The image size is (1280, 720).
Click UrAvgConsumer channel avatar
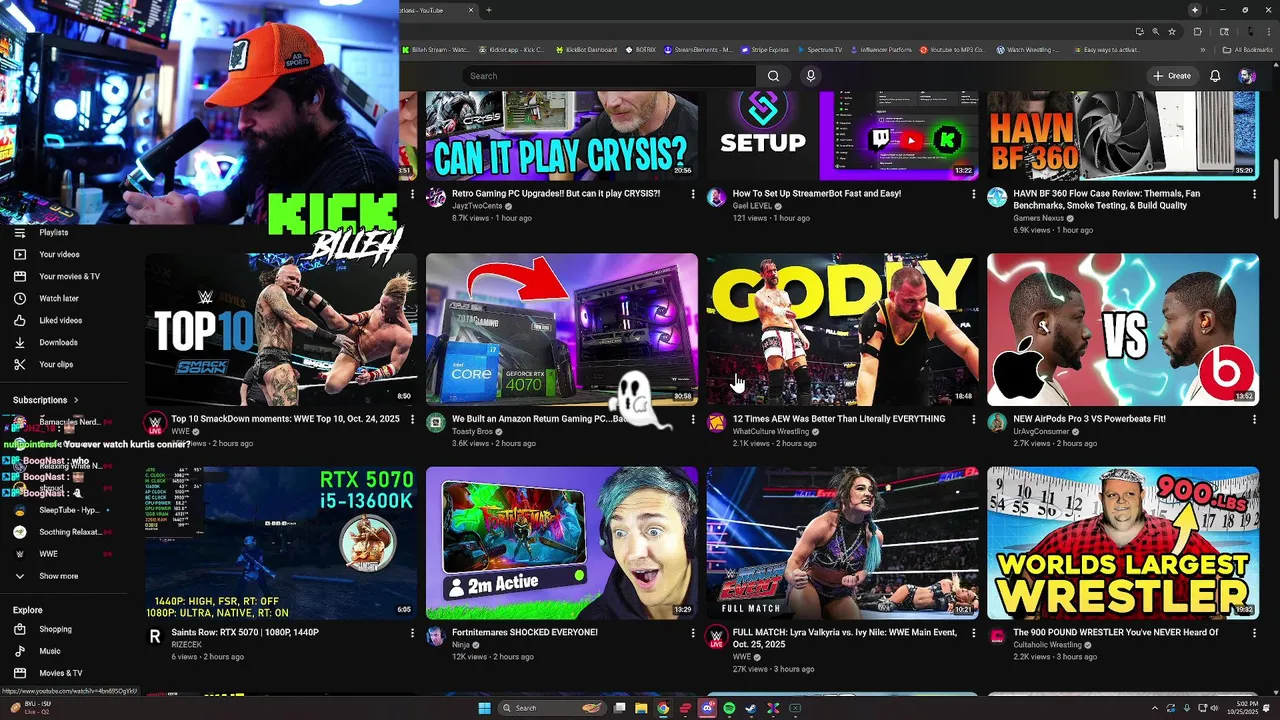(997, 423)
